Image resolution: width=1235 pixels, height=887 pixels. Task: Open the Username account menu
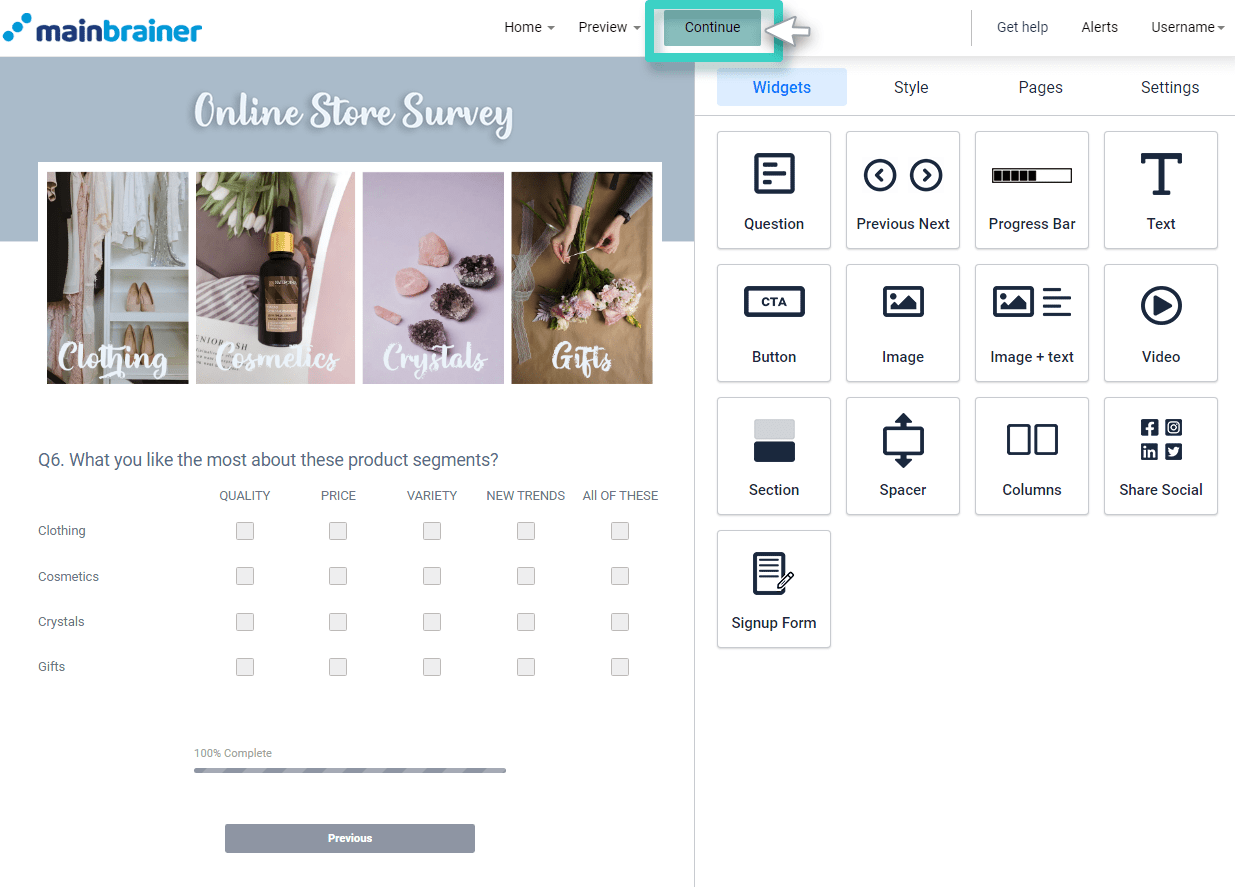(1186, 27)
